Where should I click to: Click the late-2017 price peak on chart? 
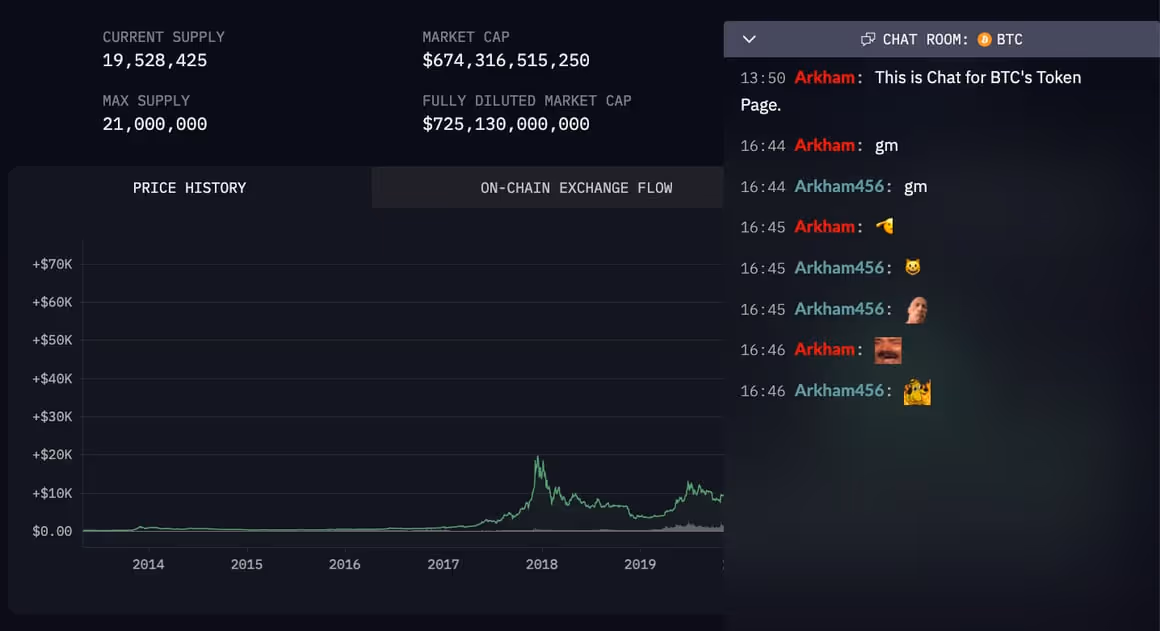[x=538, y=459]
